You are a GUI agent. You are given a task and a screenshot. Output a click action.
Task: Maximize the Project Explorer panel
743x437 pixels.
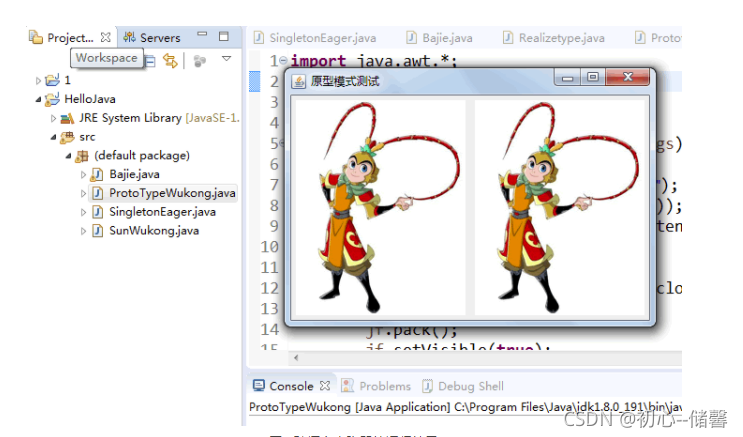point(224,36)
